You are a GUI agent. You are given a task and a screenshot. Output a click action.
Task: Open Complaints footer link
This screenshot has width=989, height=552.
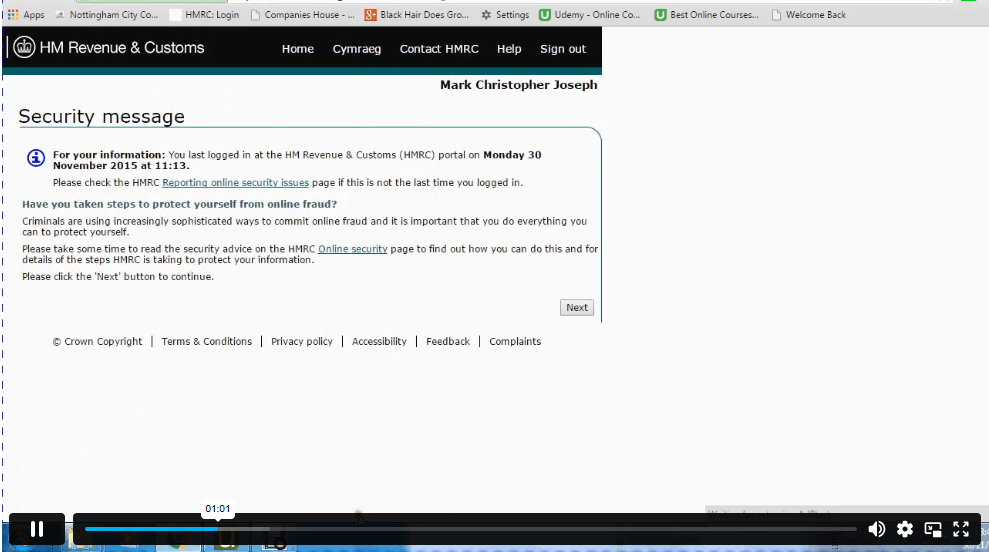point(515,341)
